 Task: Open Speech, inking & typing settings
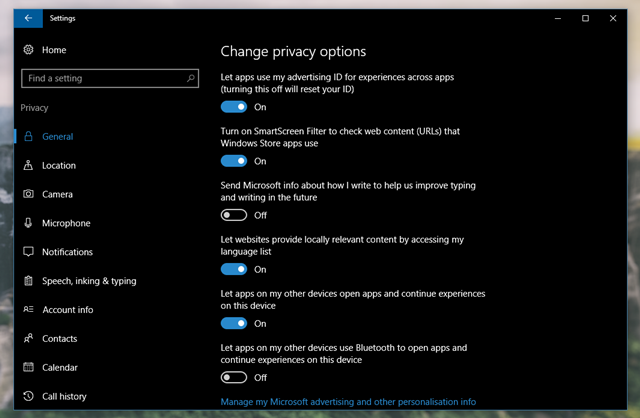coord(89,281)
